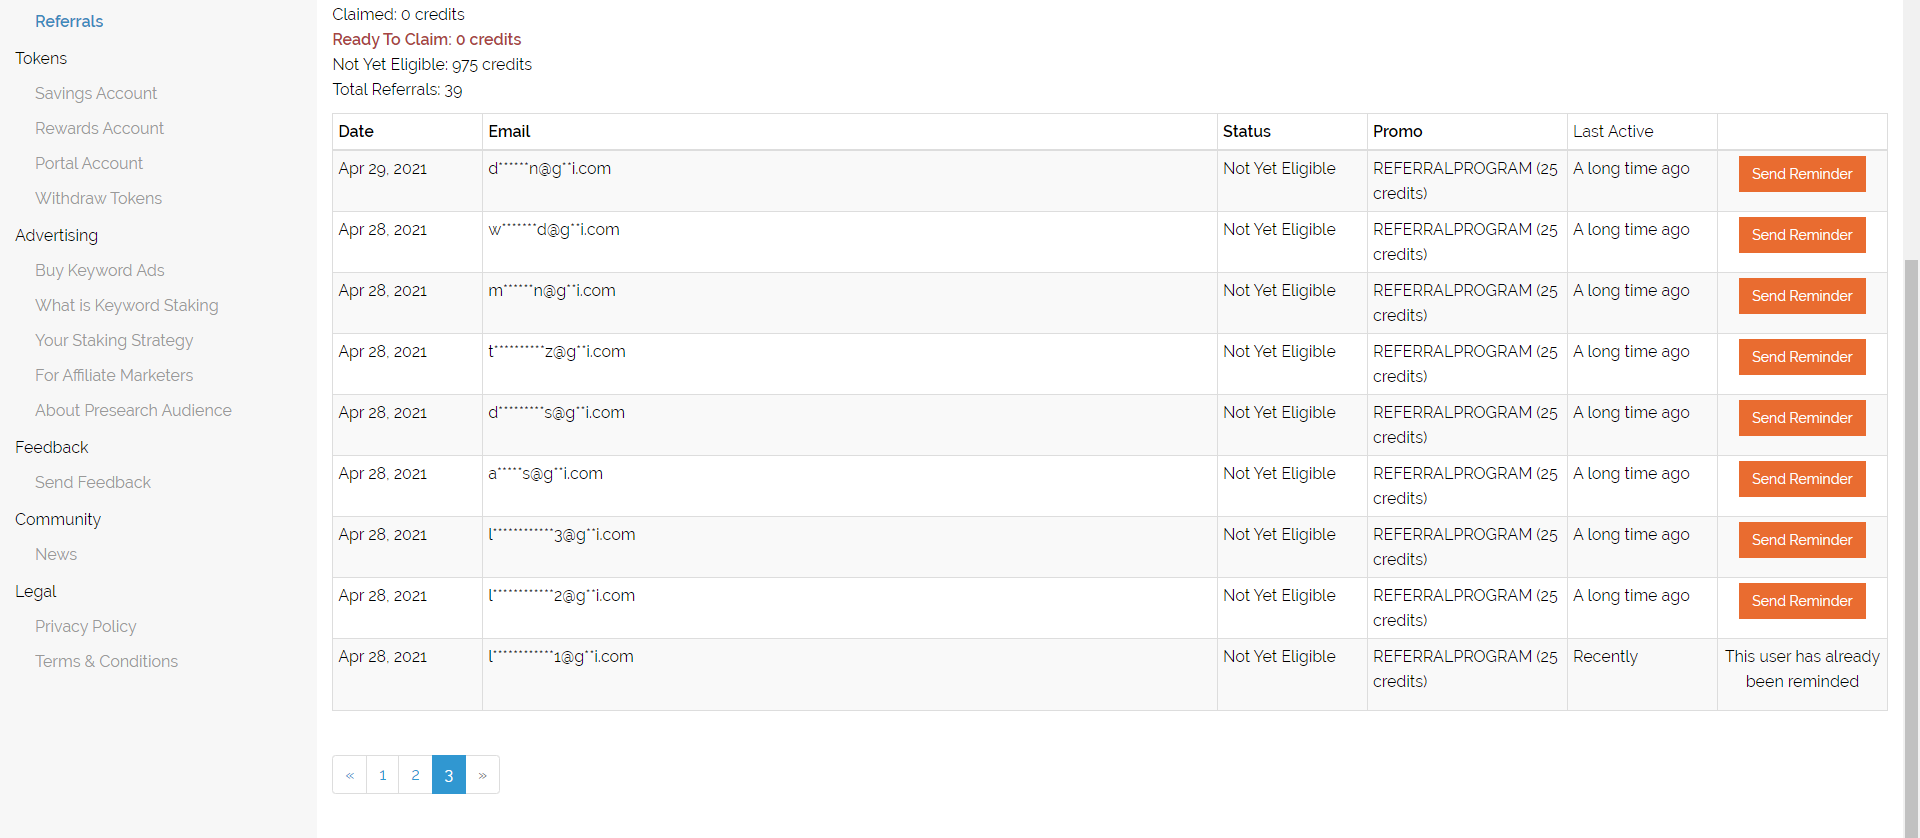This screenshot has height=838, width=1920.
Task: Open the News page
Action: click(56, 554)
